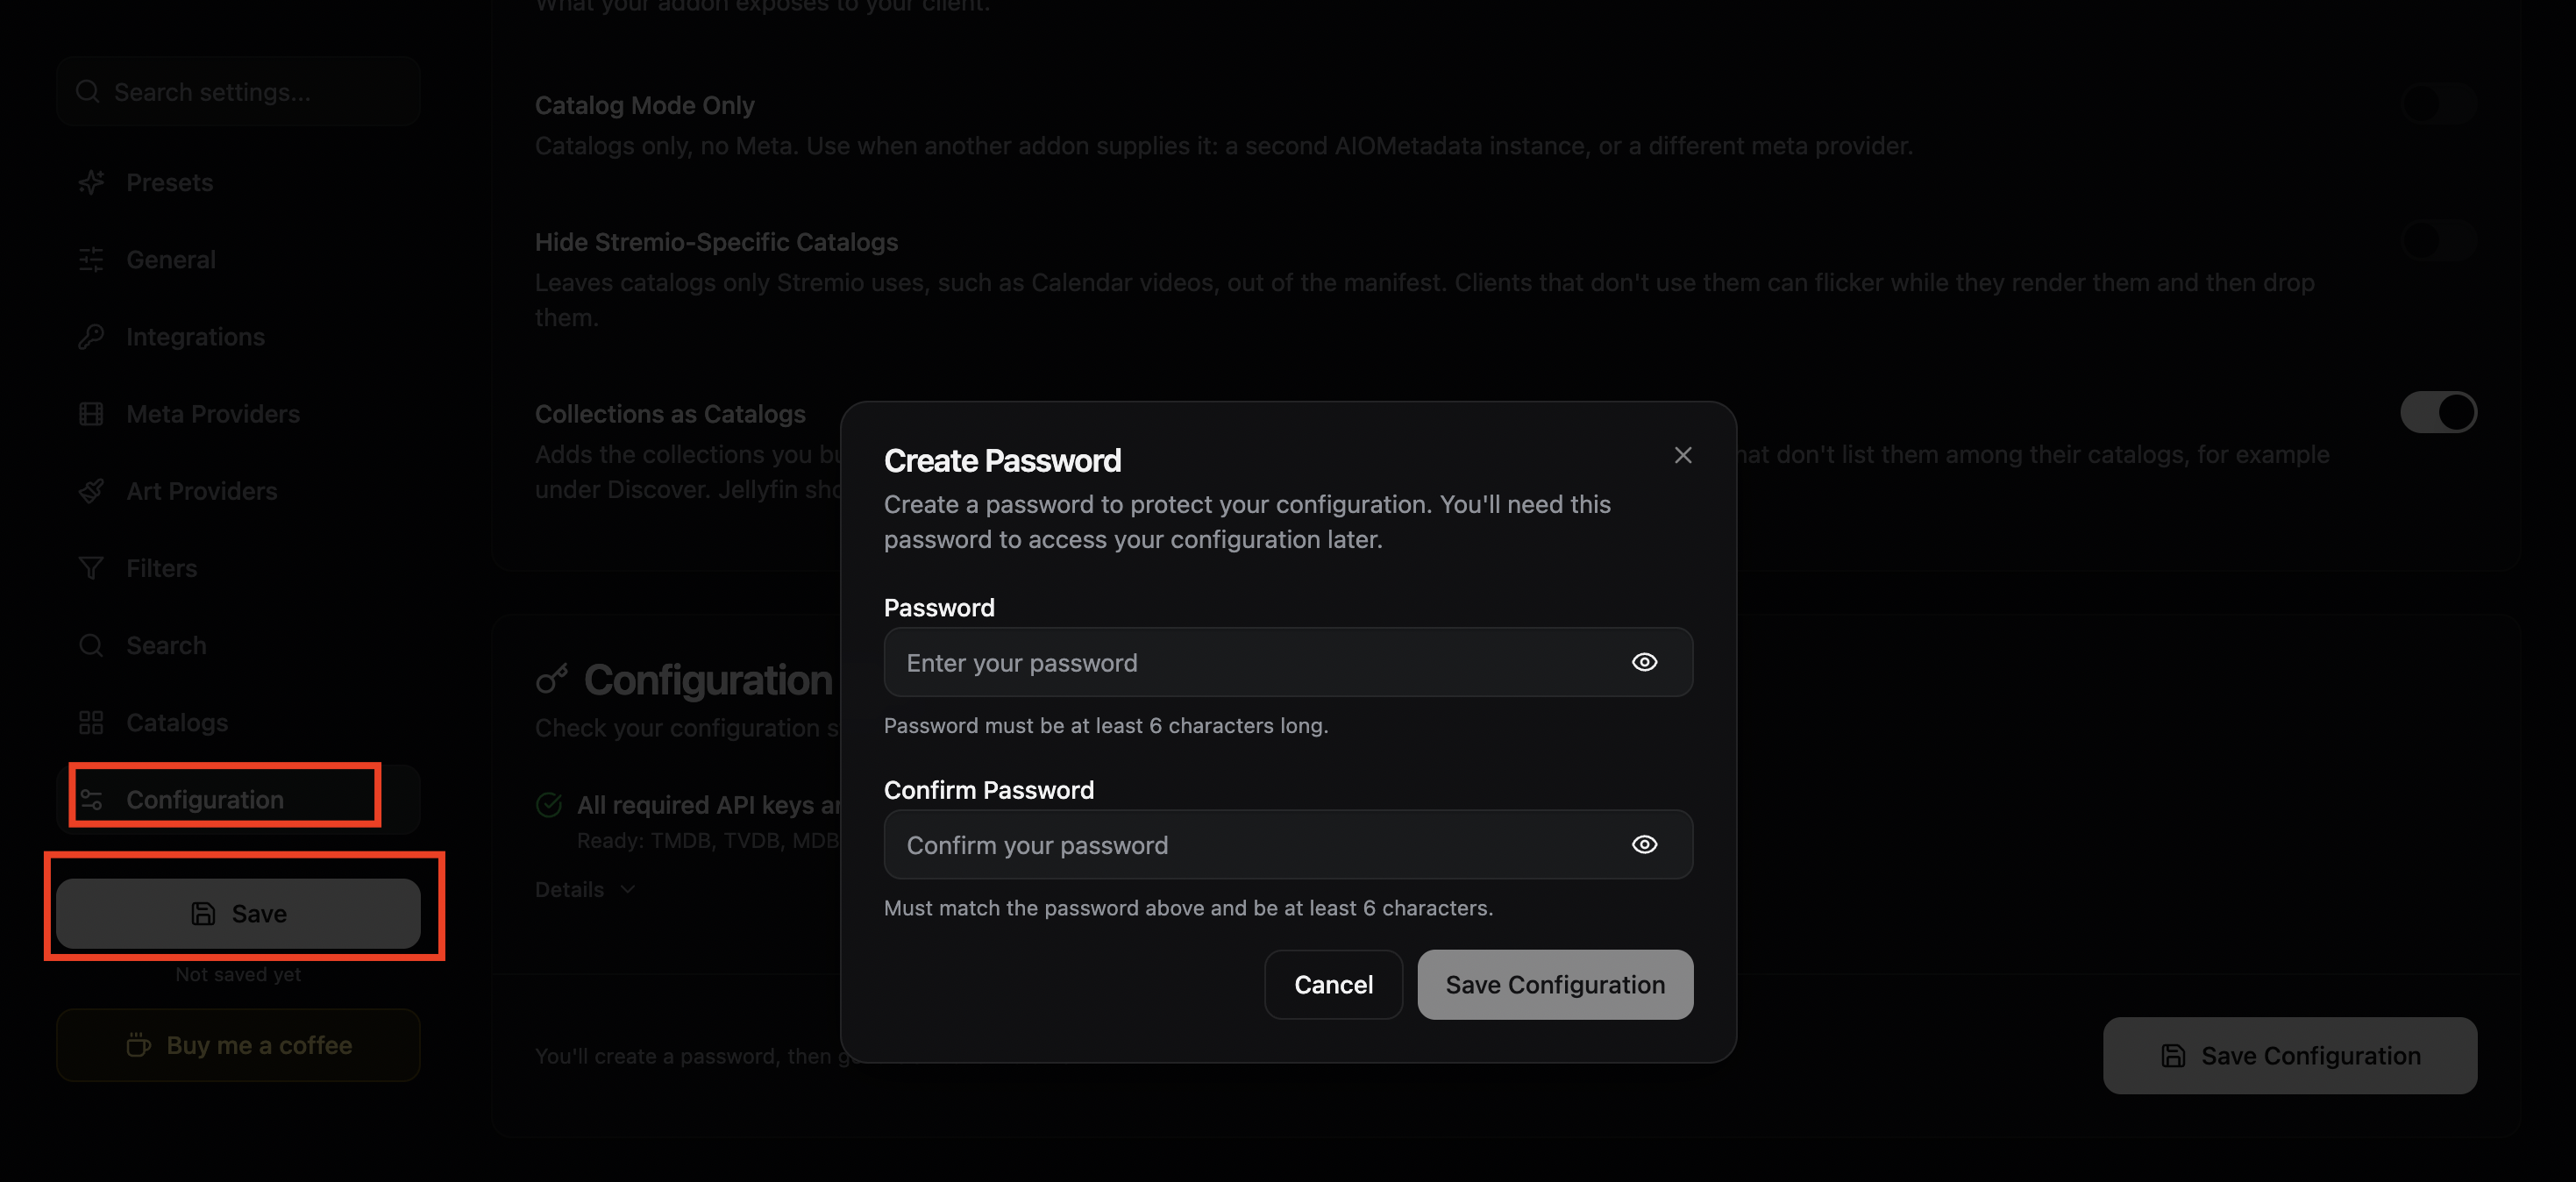Click the floppy disk icon on Save
Viewport: 2576px width, 1182px height.
(203, 913)
